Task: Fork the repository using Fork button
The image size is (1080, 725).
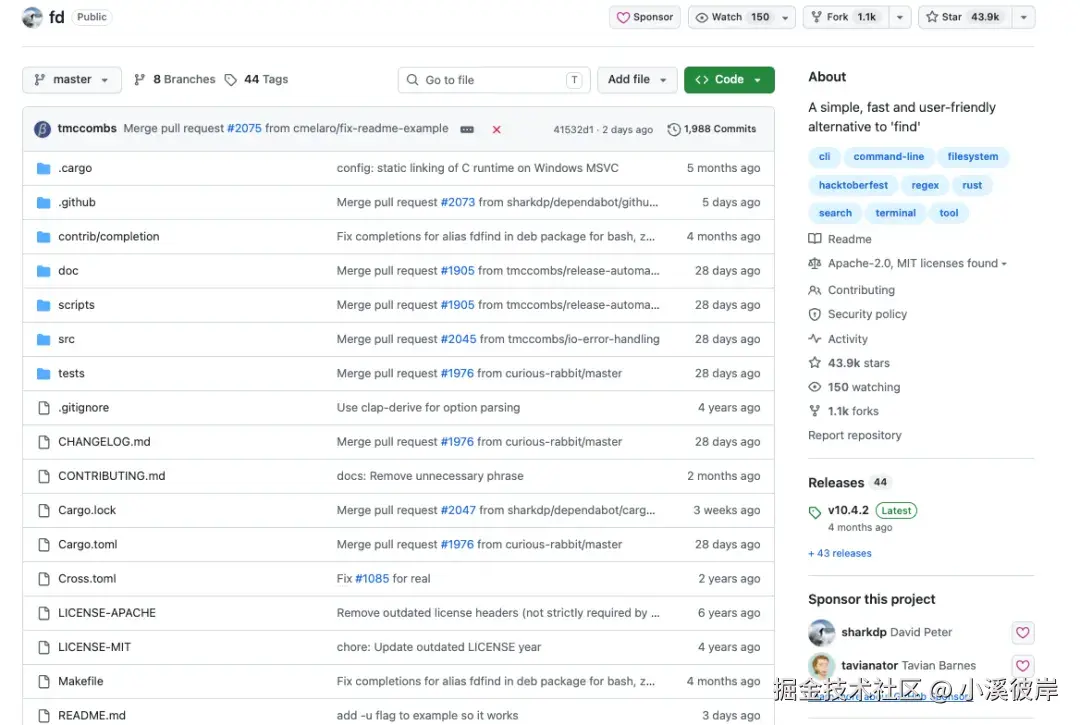Action: pyautogui.click(x=844, y=17)
